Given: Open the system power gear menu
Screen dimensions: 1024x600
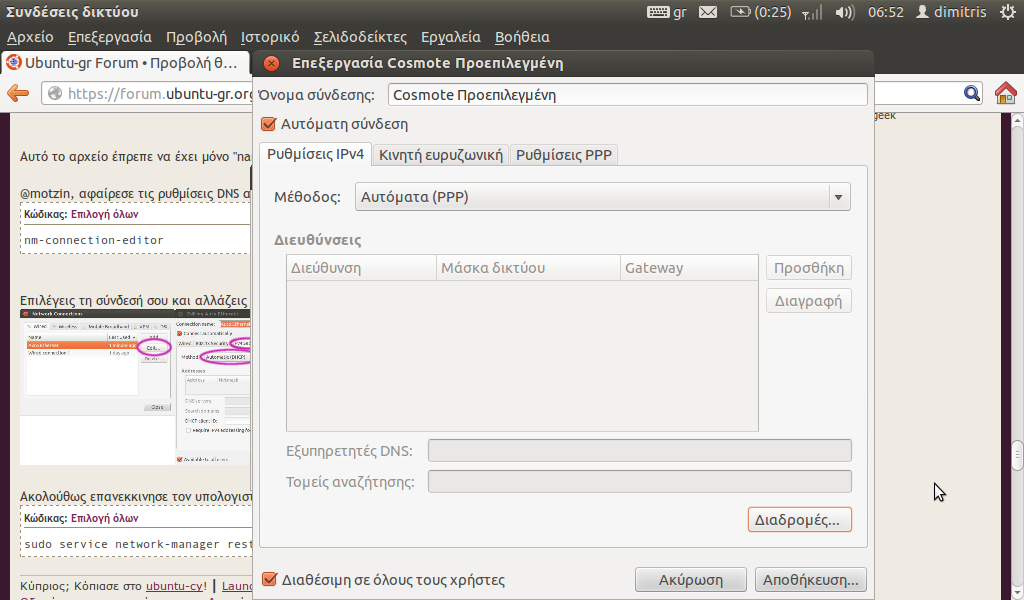Looking at the screenshot, I should tap(1006, 12).
